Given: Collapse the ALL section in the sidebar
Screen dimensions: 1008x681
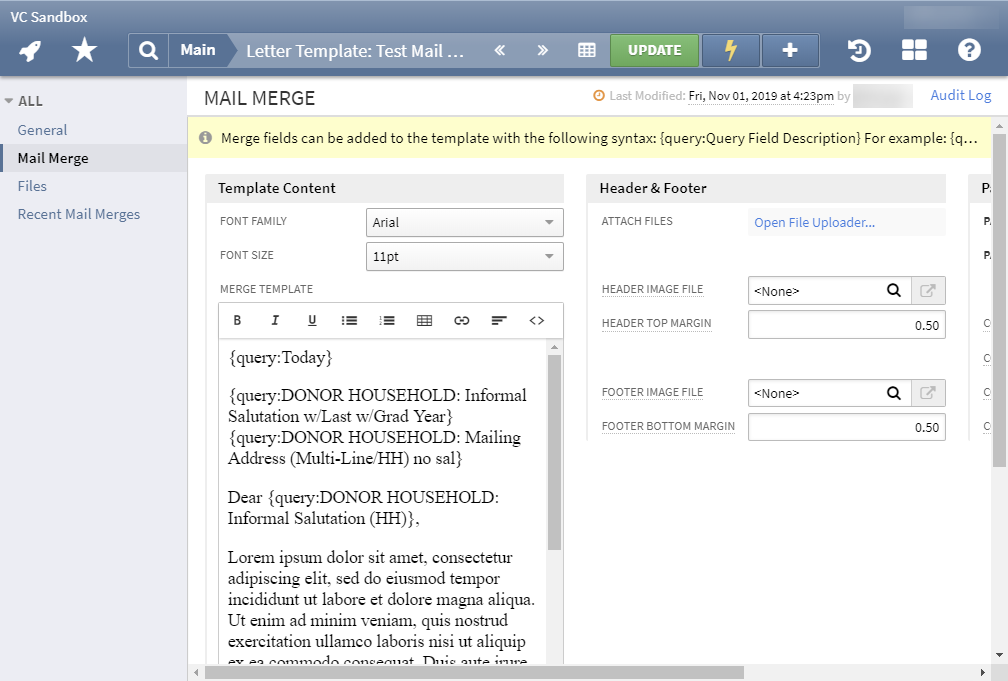Looking at the screenshot, I should pos(11,100).
